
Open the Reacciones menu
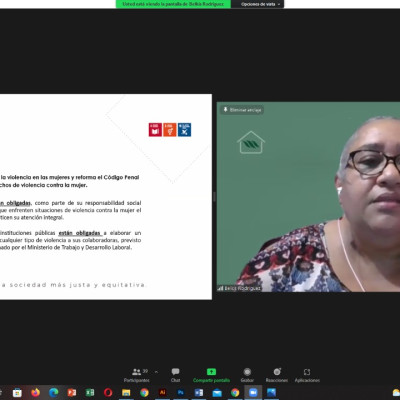(x=277, y=375)
